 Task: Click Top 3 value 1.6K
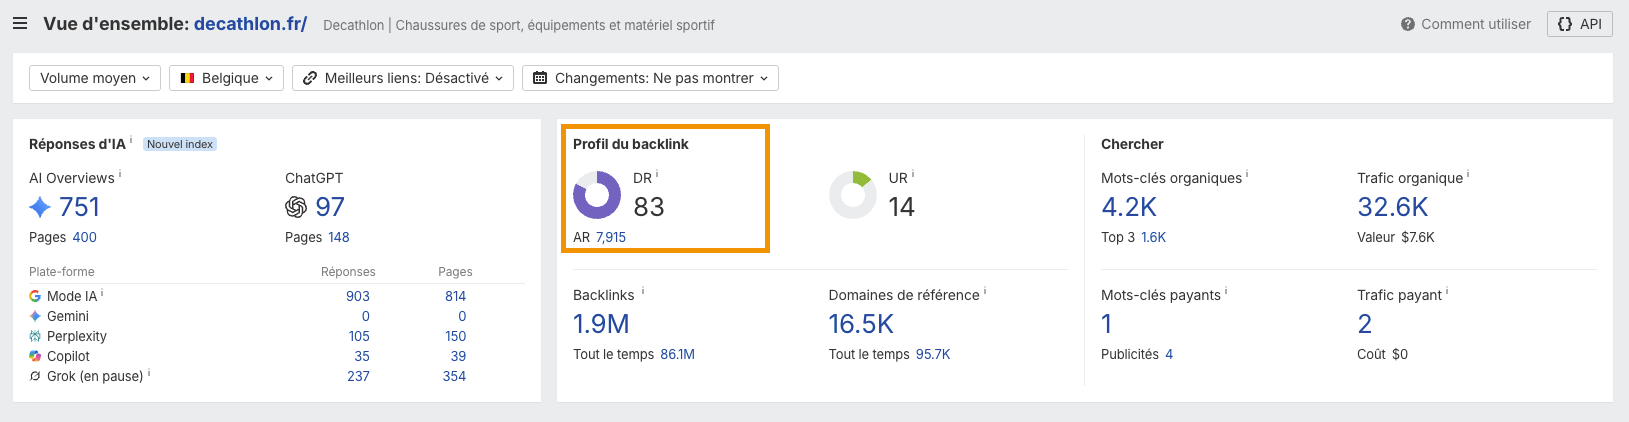pyautogui.click(x=1154, y=237)
